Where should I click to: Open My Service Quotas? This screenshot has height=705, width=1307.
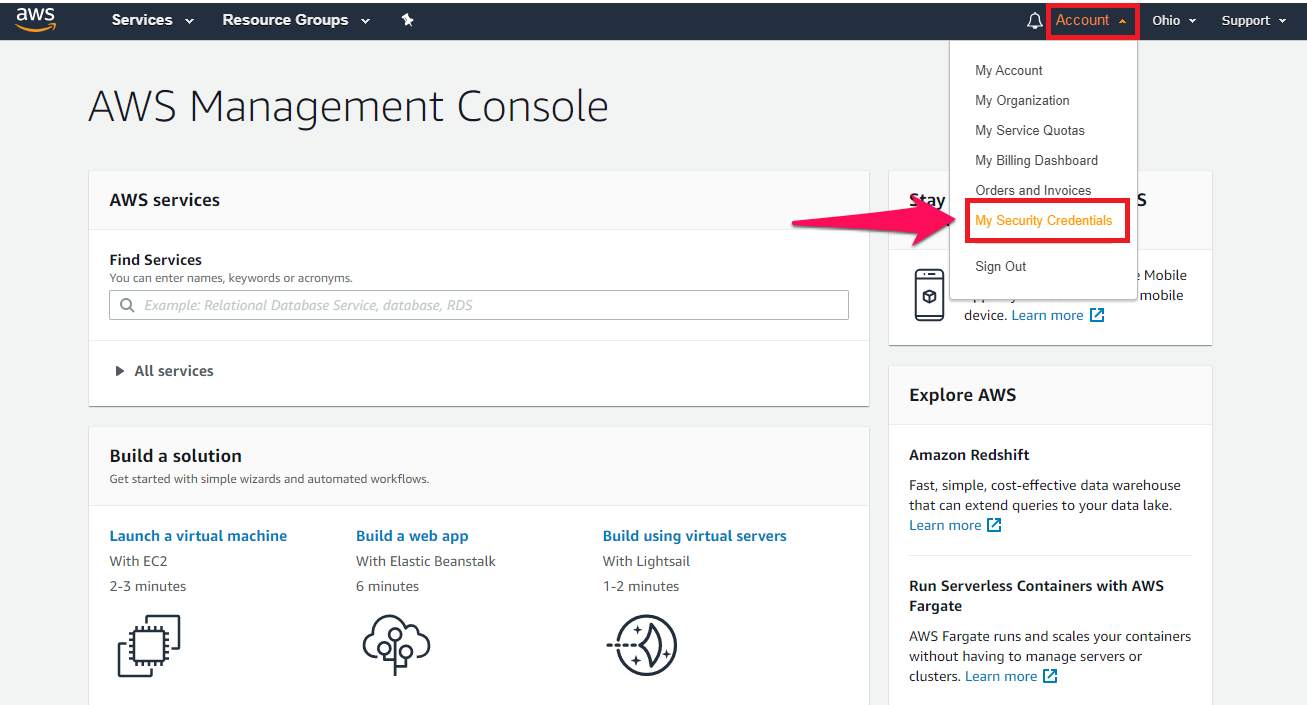click(x=1030, y=130)
